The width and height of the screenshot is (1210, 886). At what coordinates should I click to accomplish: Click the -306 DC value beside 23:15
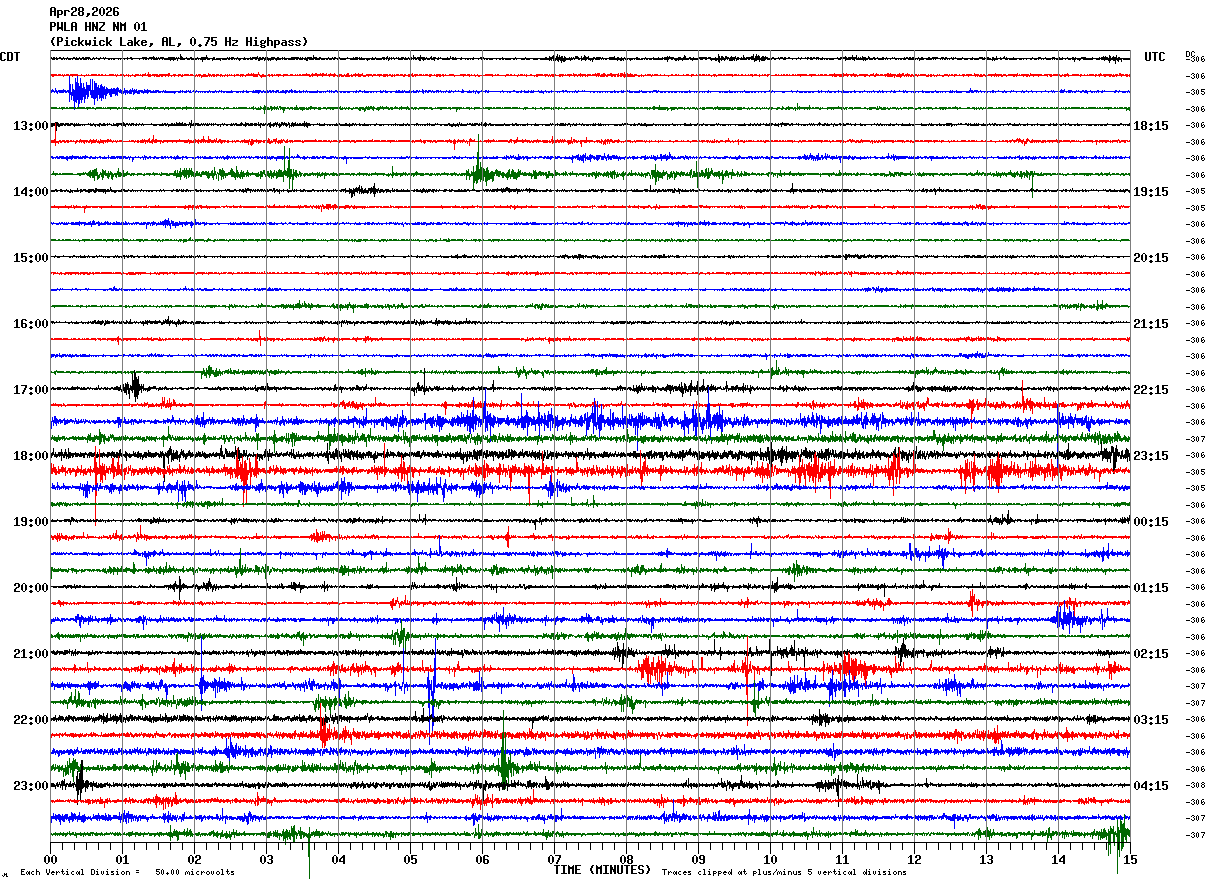pos(1194,456)
